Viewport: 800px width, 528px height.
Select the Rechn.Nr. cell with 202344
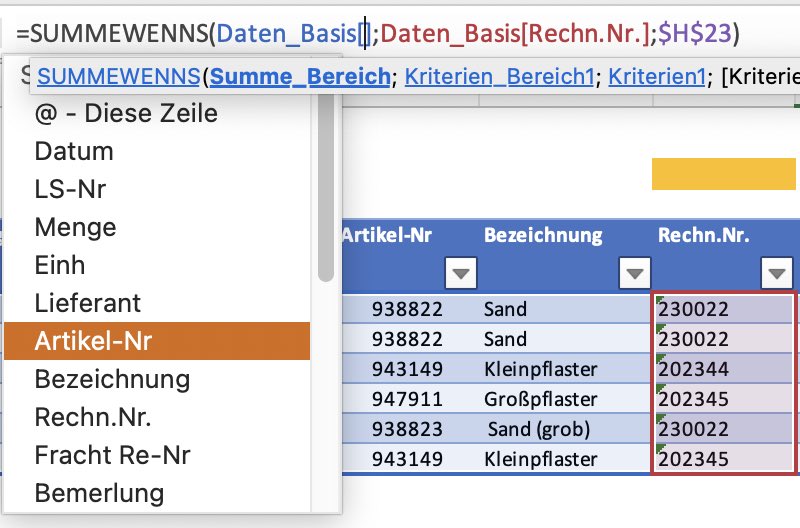point(723,369)
